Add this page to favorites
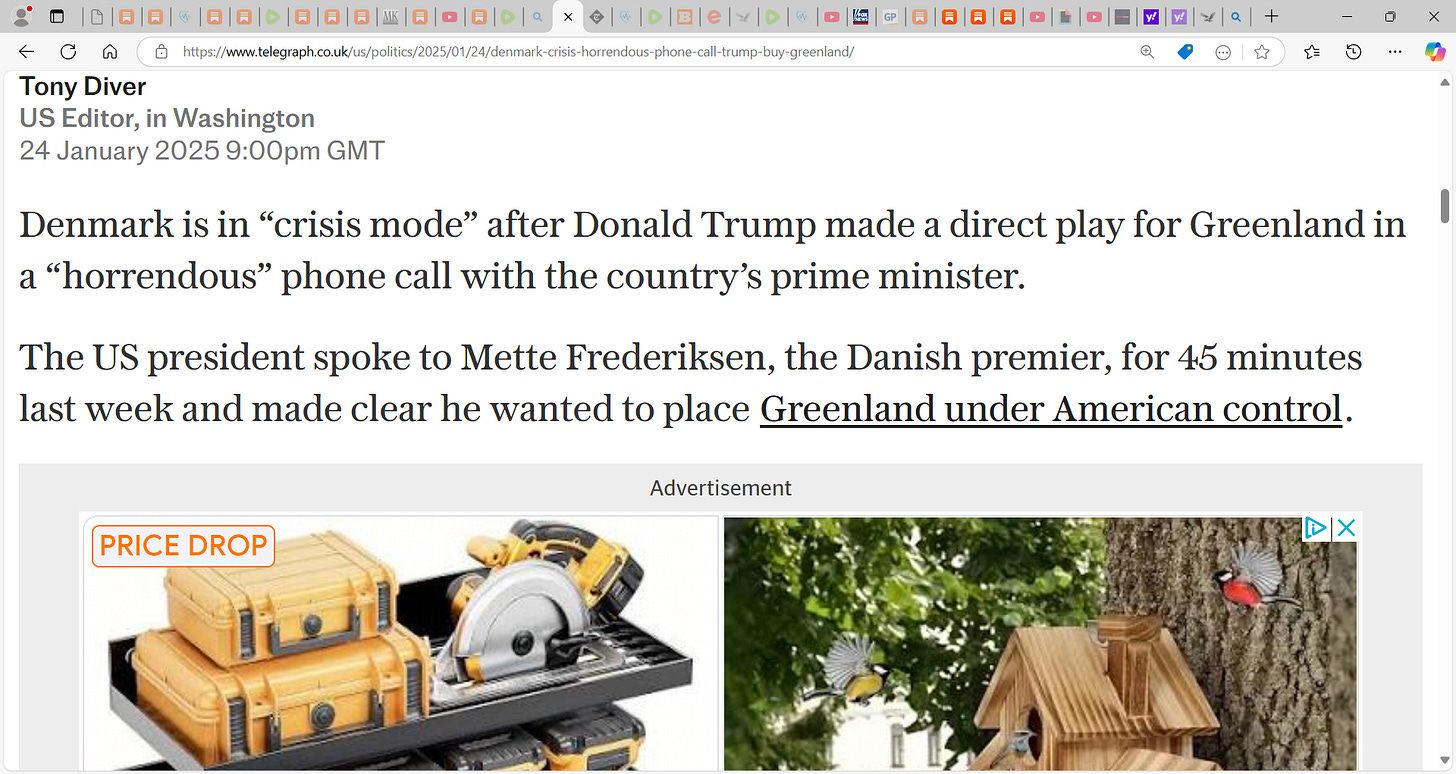1456x774 pixels. (x=1262, y=52)
